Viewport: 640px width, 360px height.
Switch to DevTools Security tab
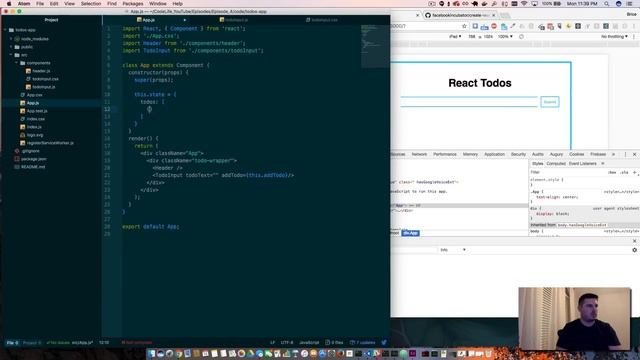pos(518,154)
